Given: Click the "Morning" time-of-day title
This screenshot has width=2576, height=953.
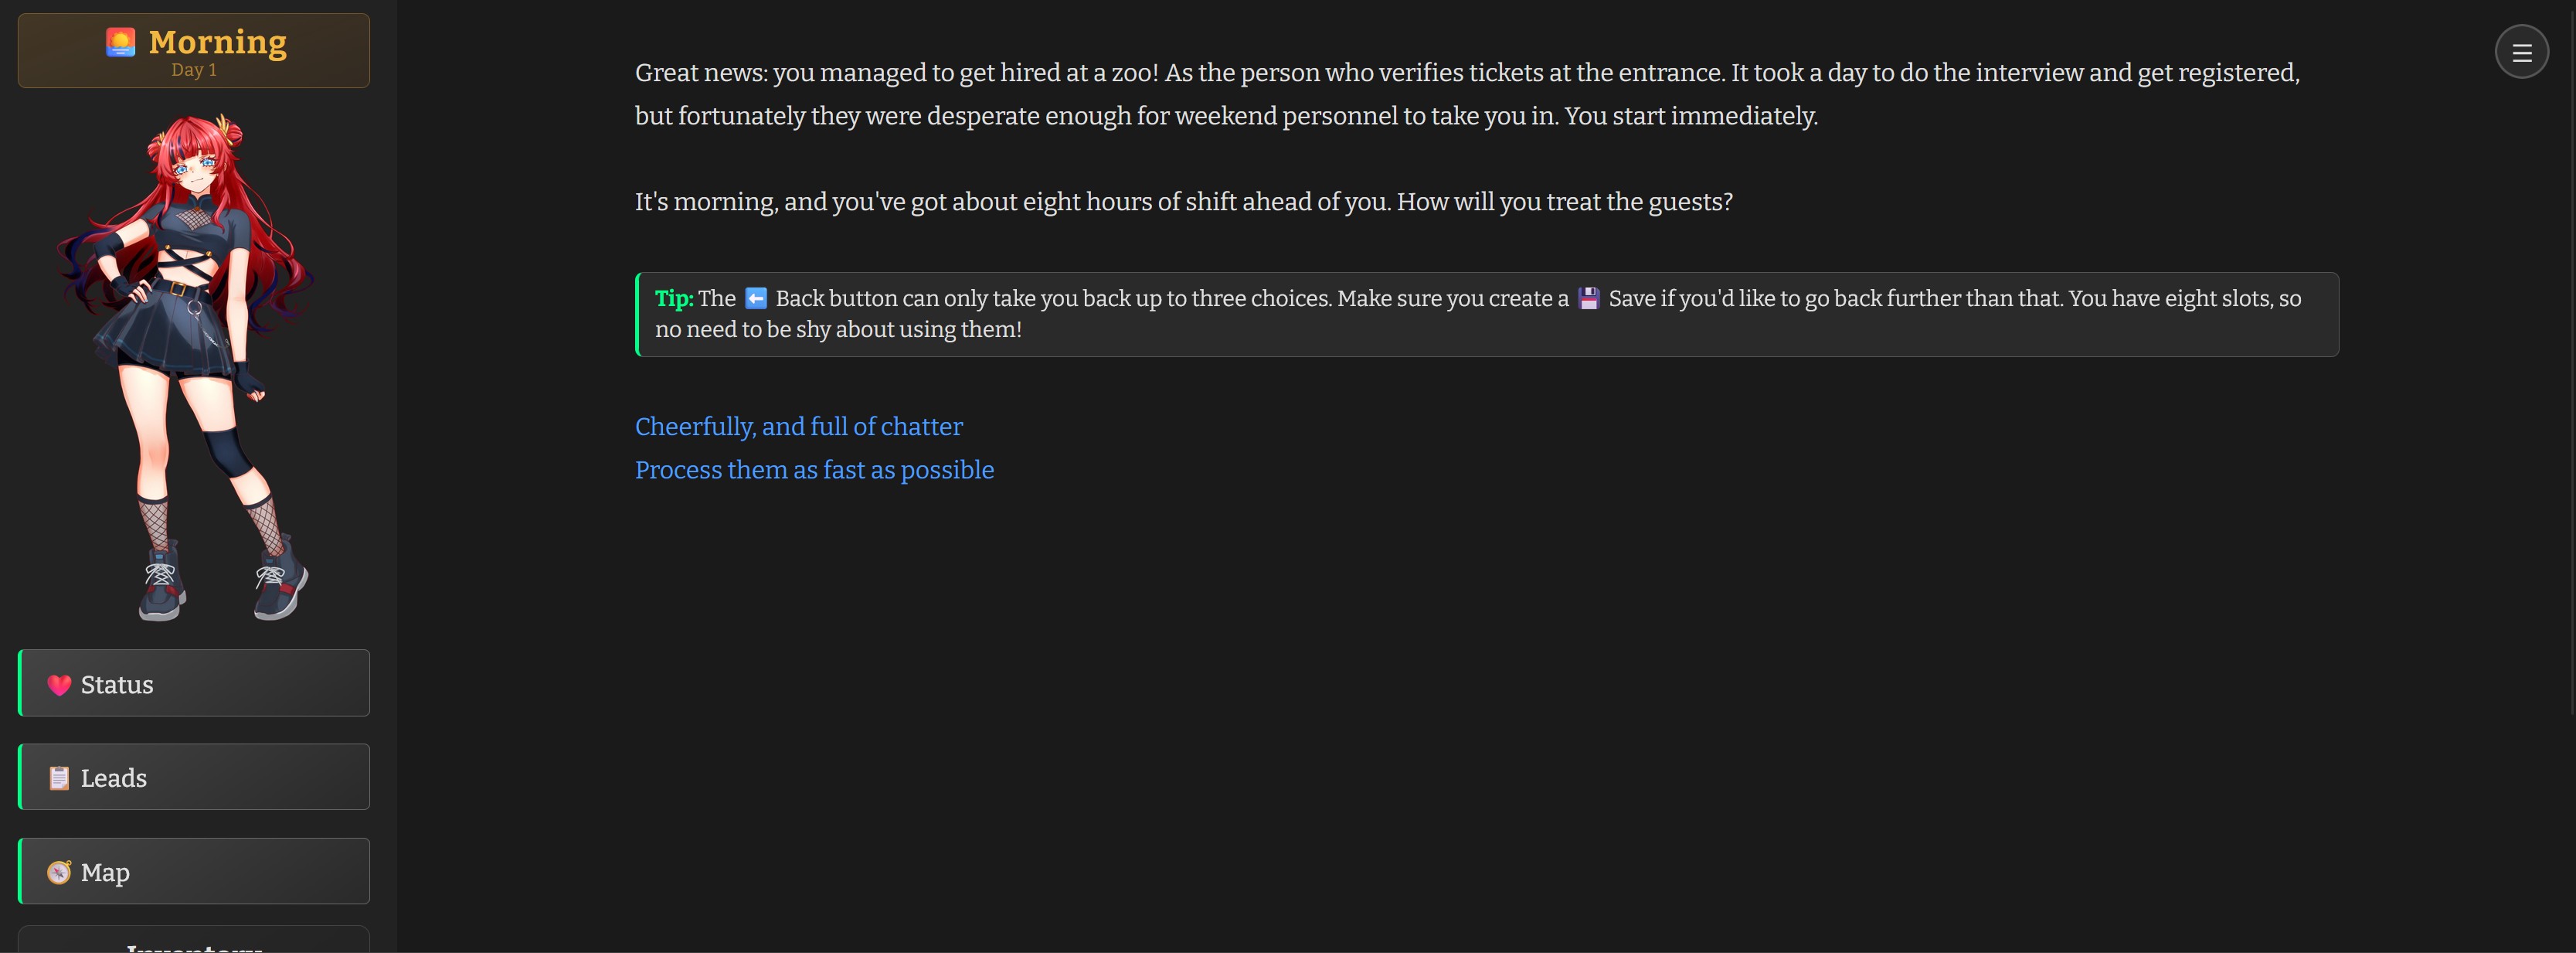Looking at the screenshot, I should tap(218, 42).
